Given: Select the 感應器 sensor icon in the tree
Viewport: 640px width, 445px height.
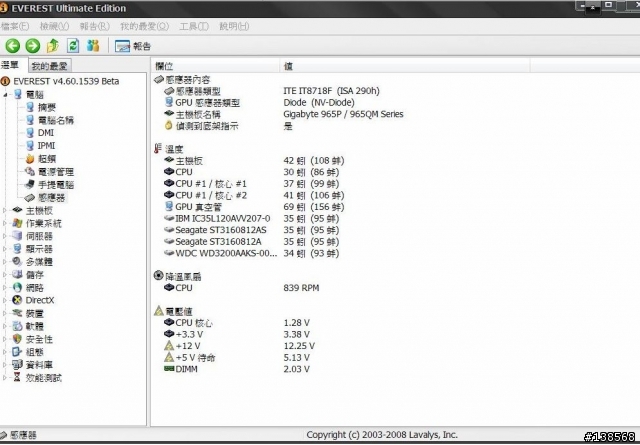Looking at the screenshot, I should pos(30,198).
